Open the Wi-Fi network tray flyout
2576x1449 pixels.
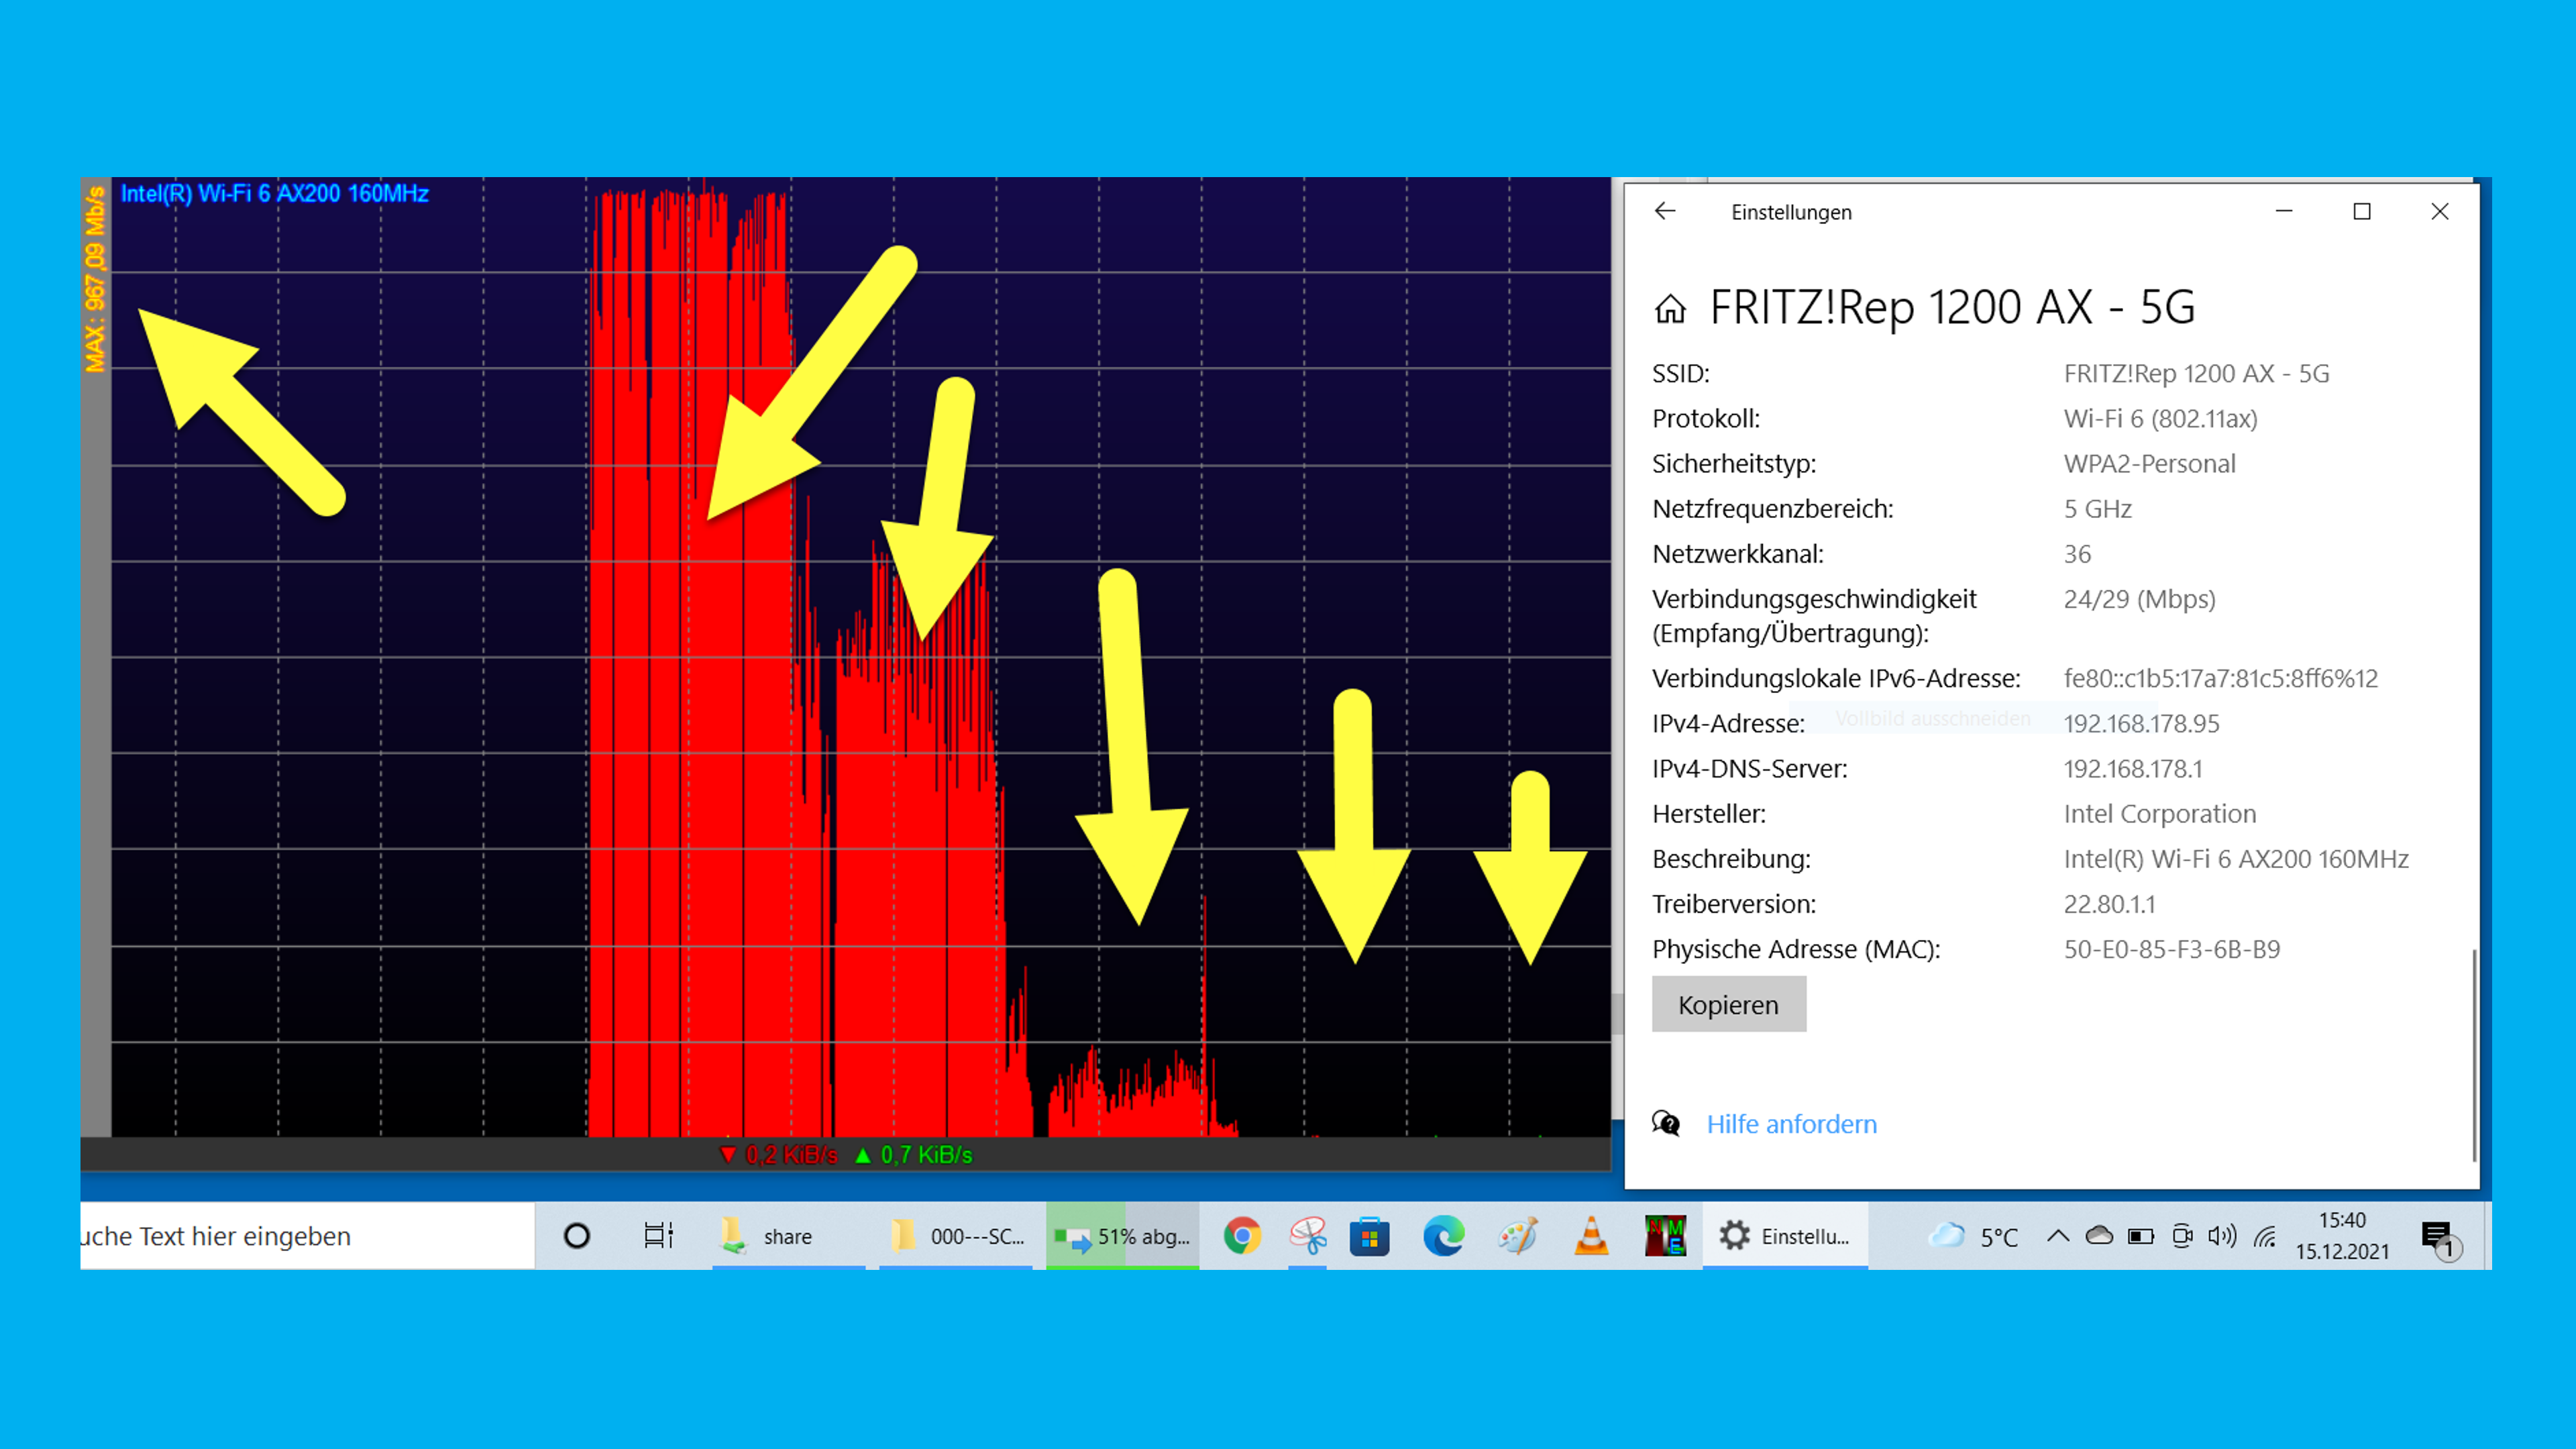(x=2265, y=1237)
